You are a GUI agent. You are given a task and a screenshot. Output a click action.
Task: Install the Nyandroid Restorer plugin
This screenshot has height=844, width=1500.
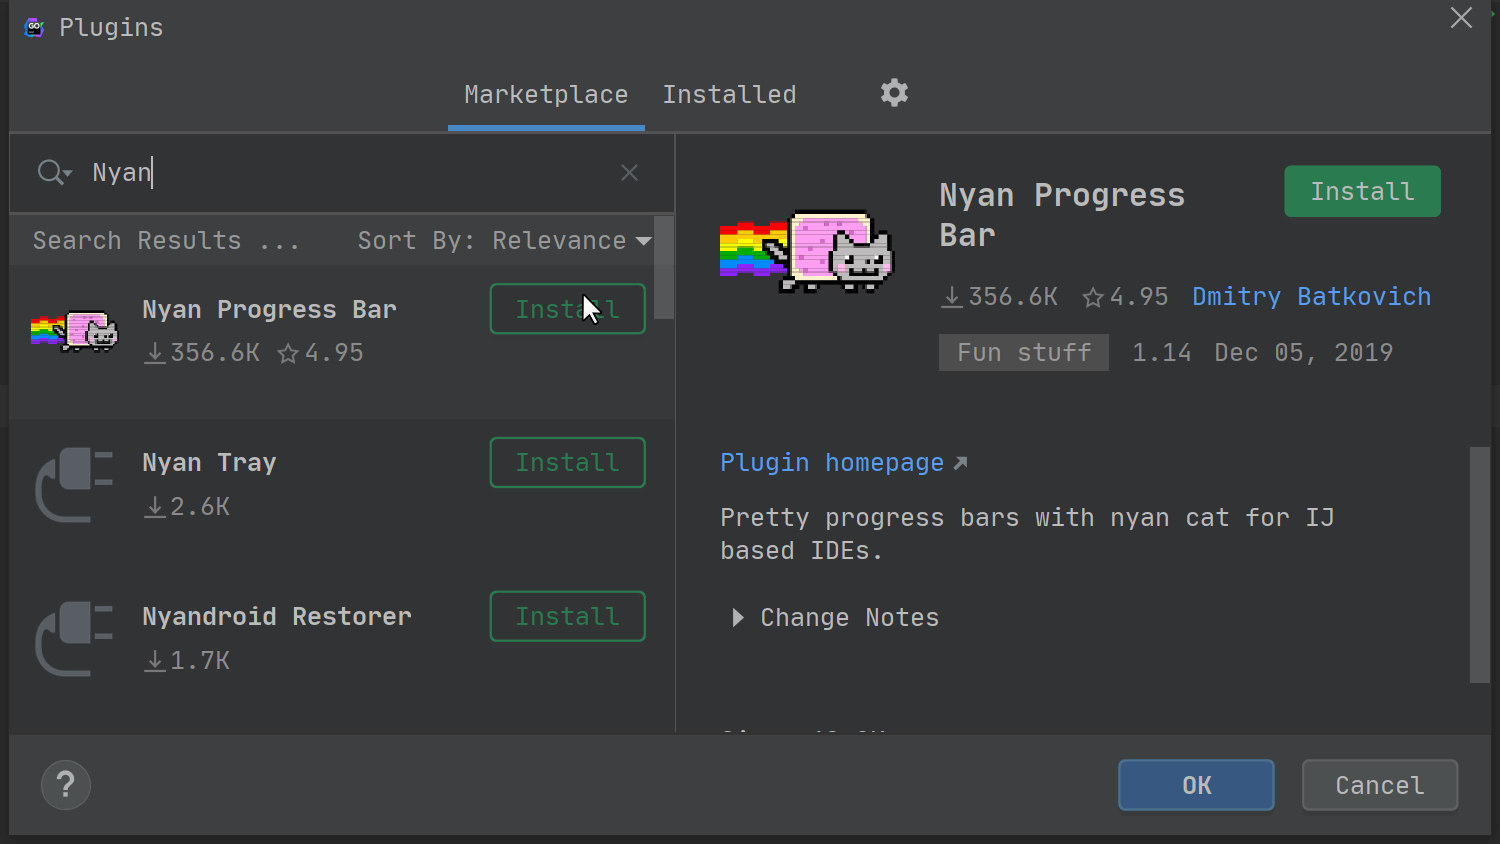(568, 617)
